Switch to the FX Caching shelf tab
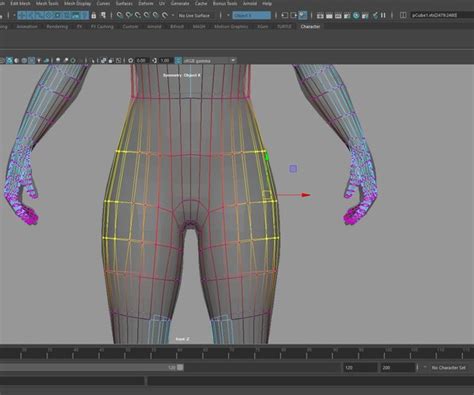The height and width of the screenshot is (395, 474). point(102,26)
